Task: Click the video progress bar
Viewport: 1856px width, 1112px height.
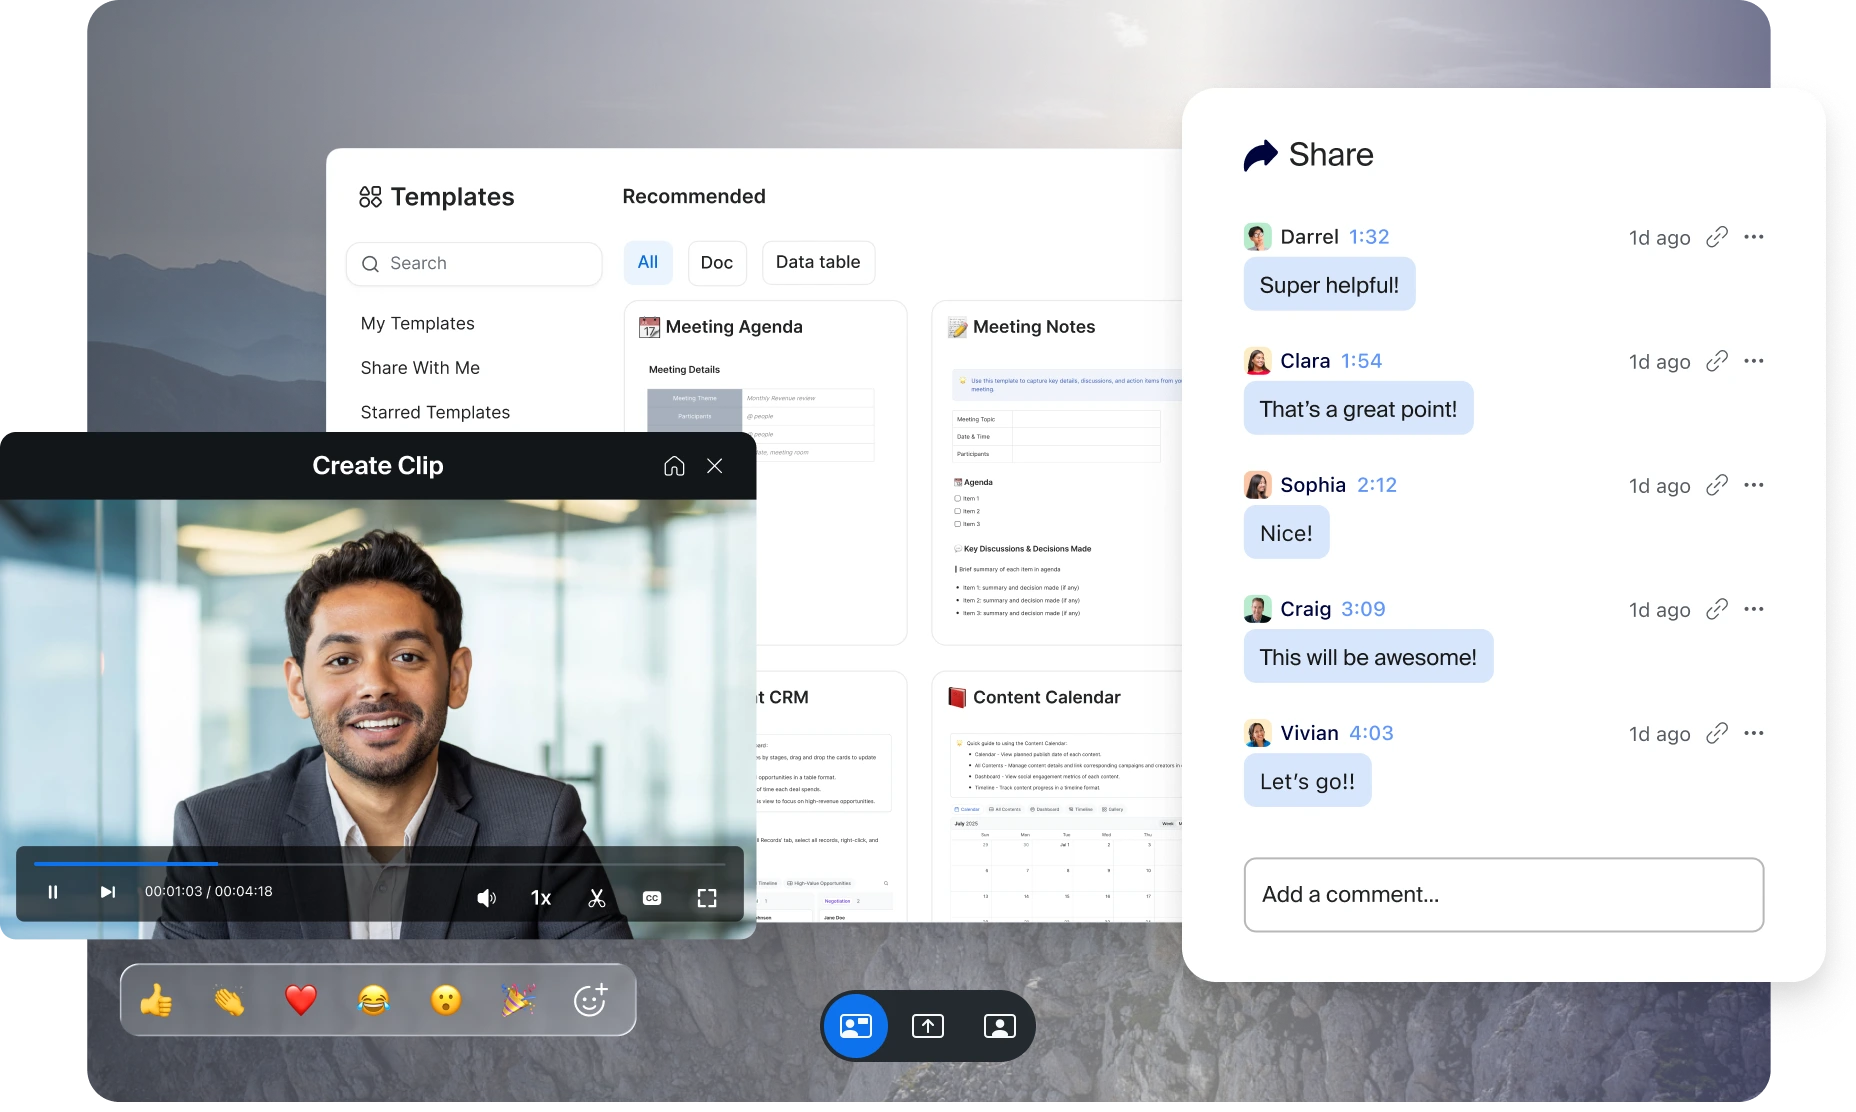Action: [x=380, y=863]
